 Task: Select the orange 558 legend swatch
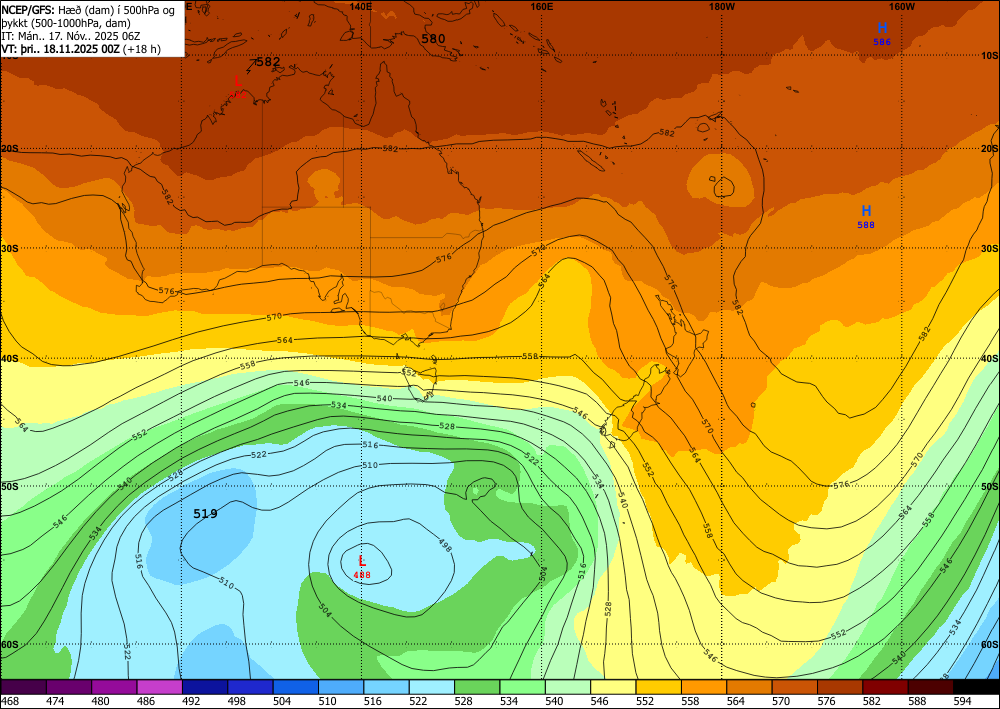coord(703,687)
